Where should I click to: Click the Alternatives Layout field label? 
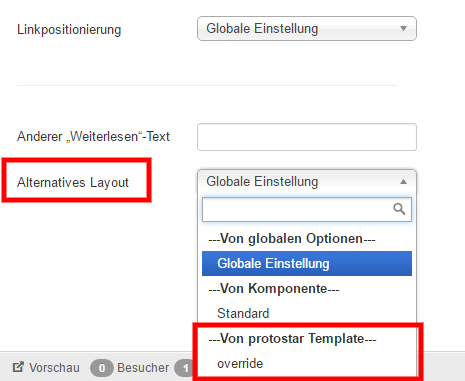pyautogui.click(x=73, y=182)
